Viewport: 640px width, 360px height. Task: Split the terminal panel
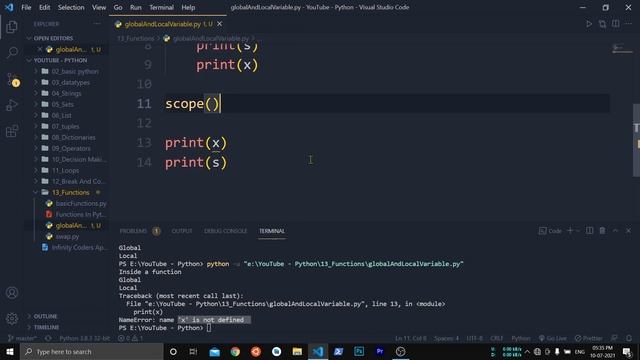tap(589, 231)
